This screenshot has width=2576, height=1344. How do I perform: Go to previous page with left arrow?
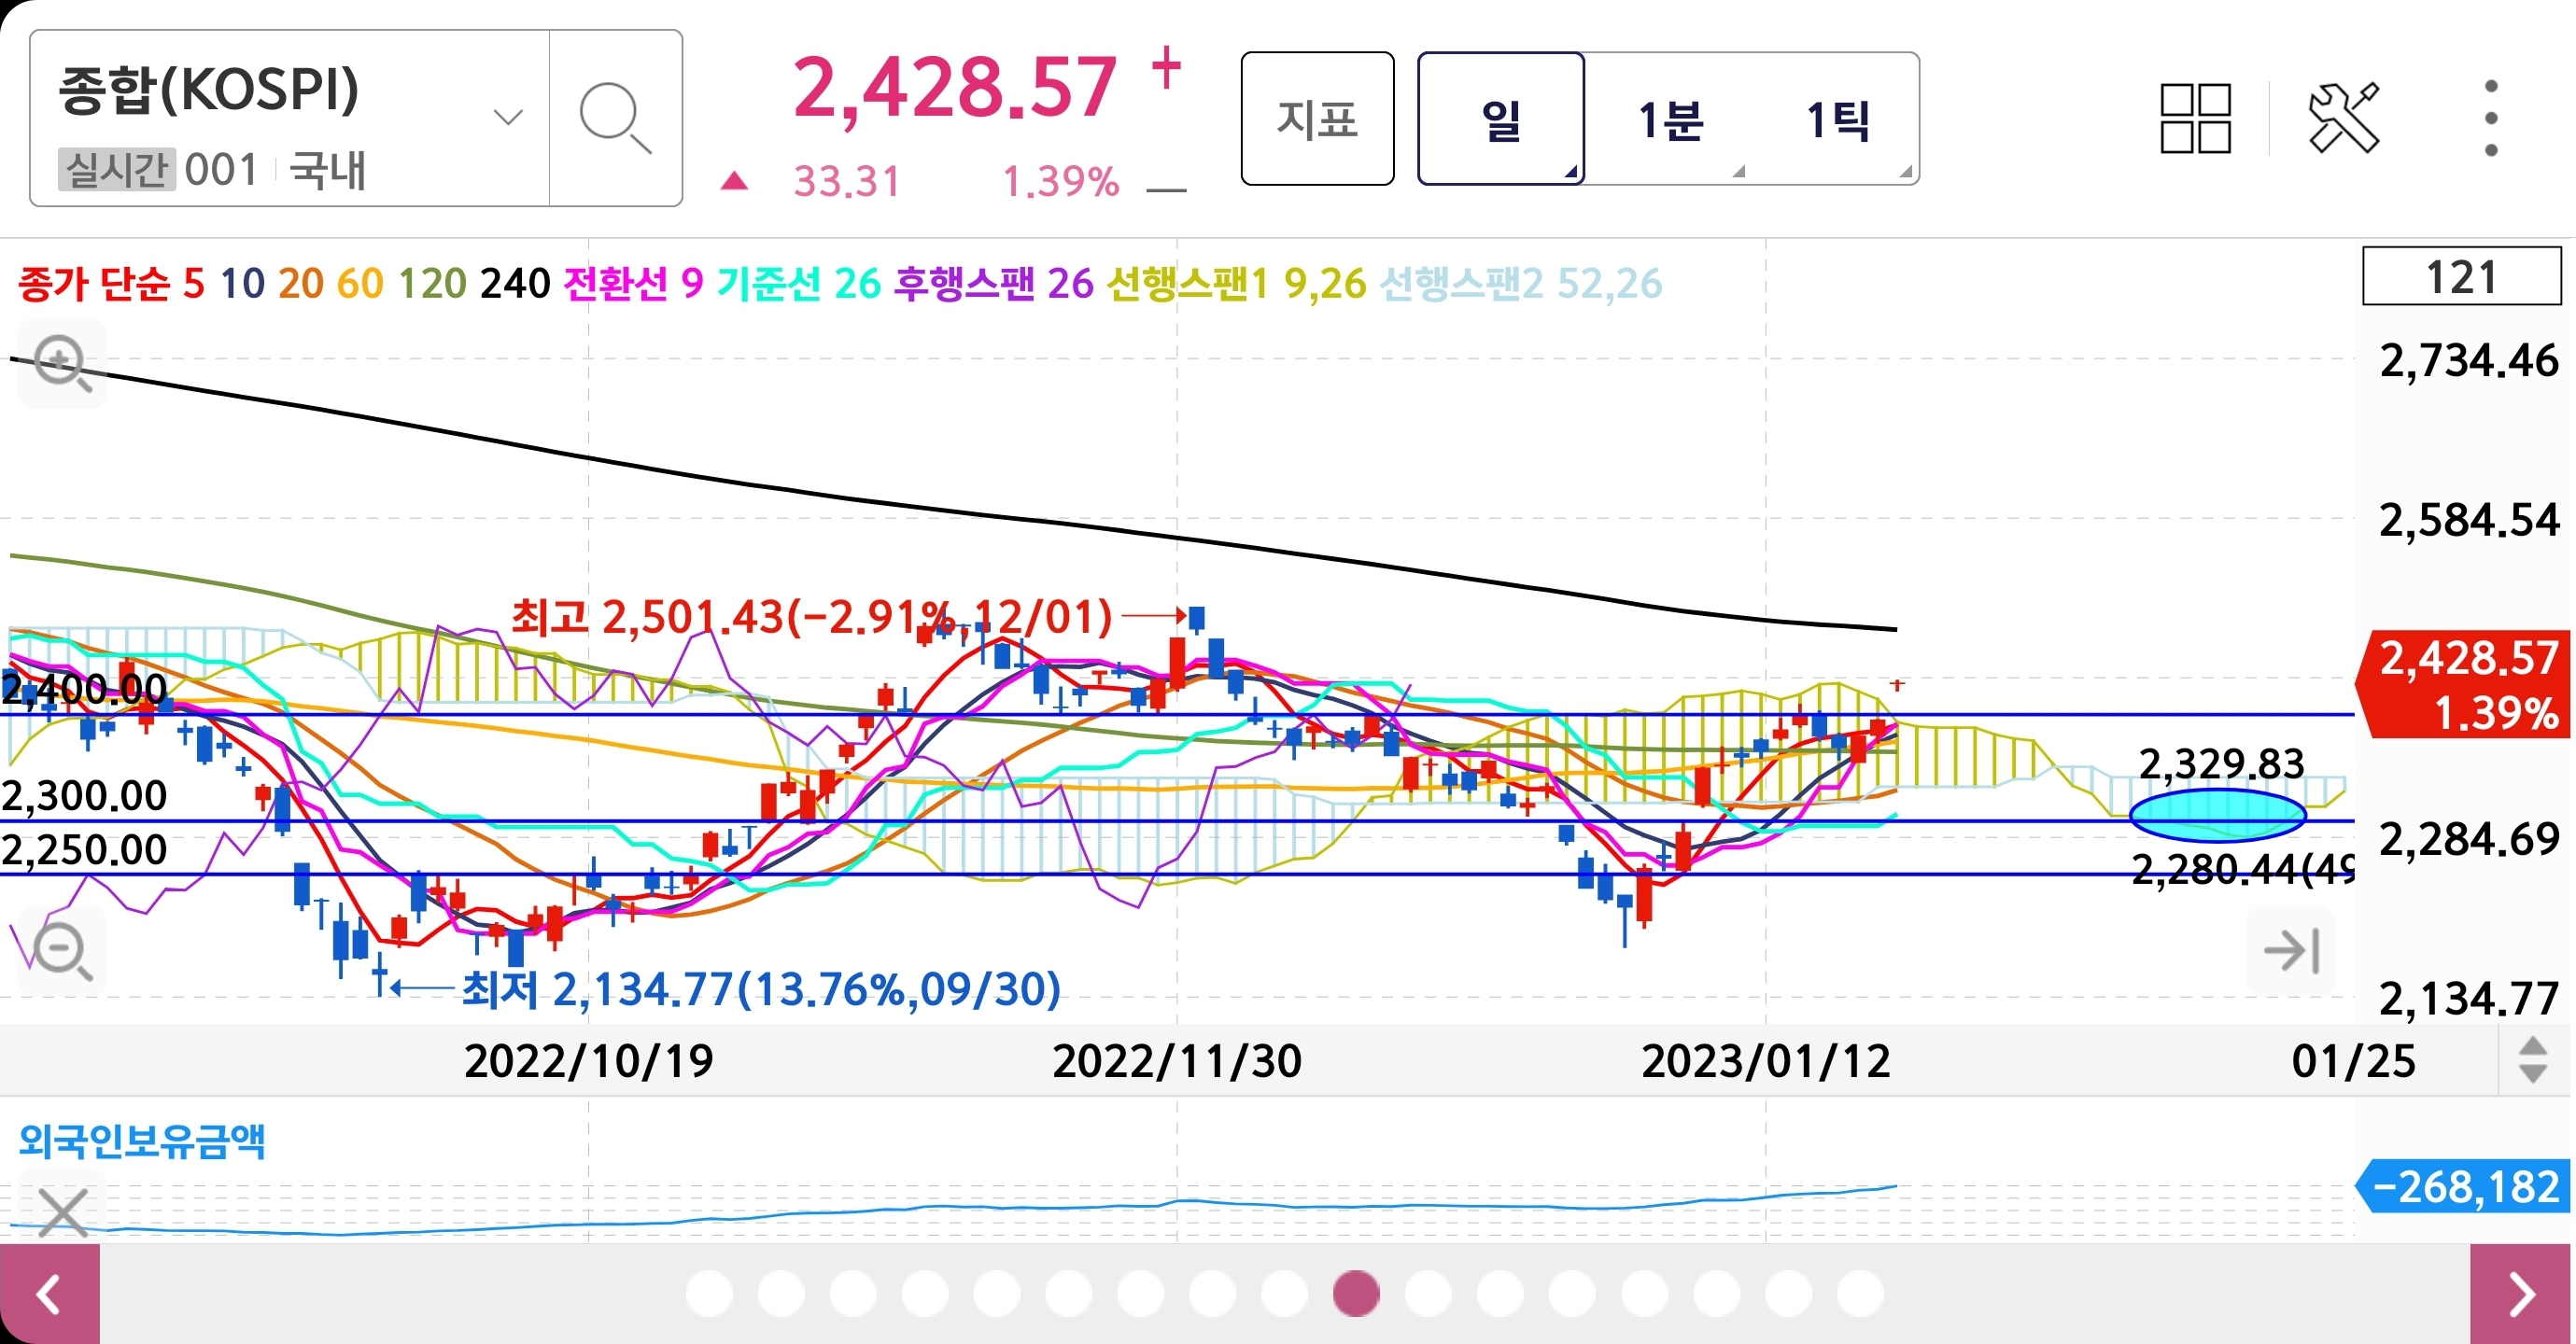click(x=49, y=1294)
